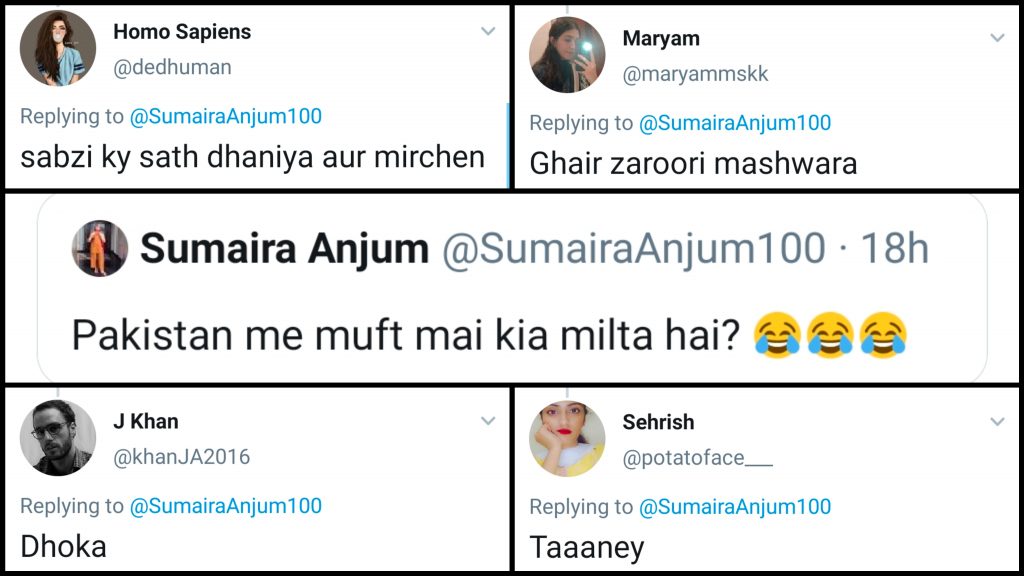
Task: Click Sumaira Anjum's small avatar
Action: pos(100,249)
